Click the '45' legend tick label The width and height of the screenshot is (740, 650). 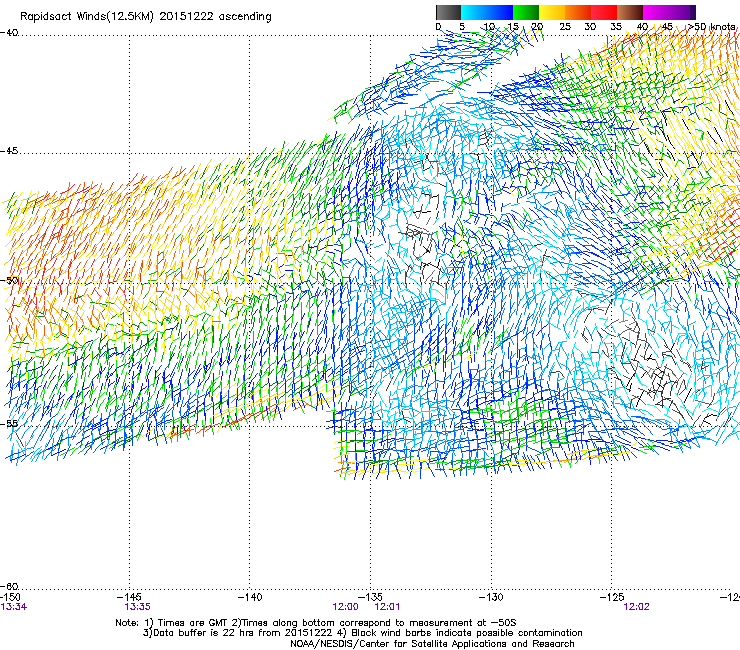[x=667, y=27]
